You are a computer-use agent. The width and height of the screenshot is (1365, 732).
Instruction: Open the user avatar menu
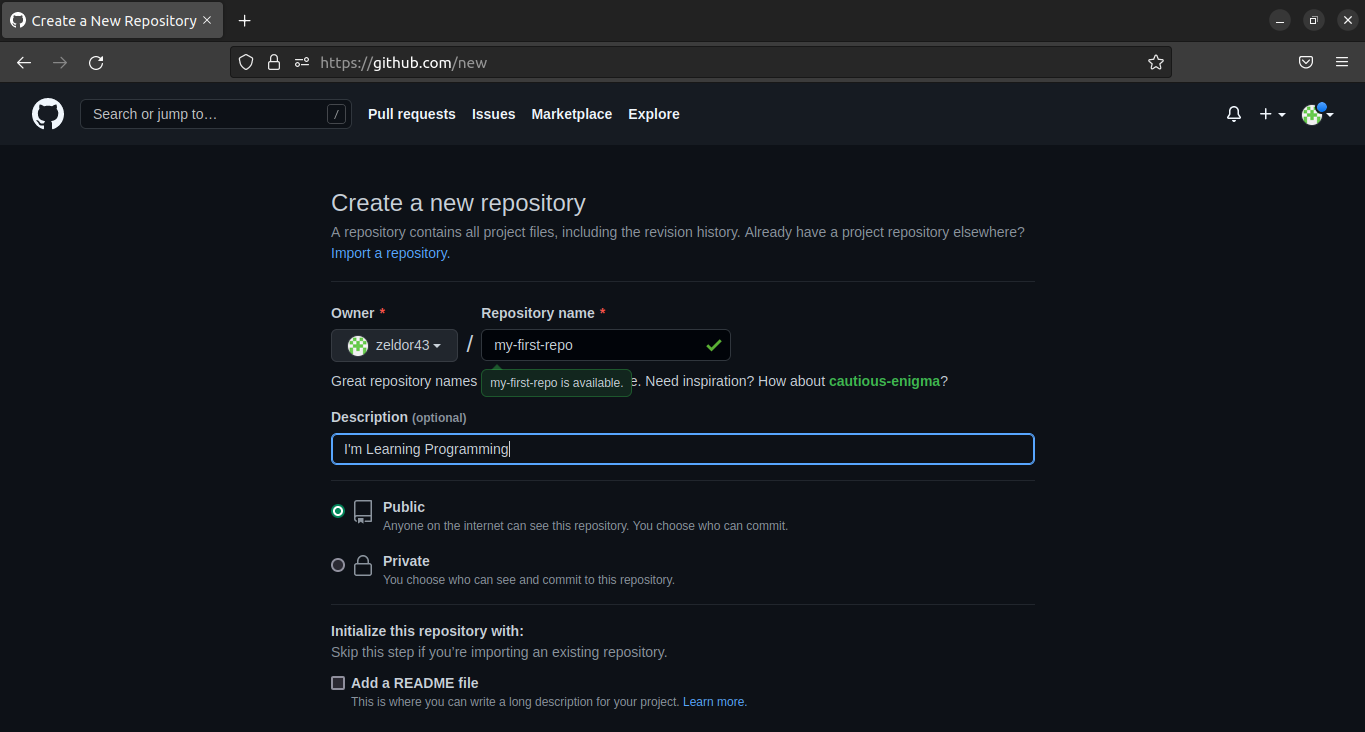[1317, 114]
